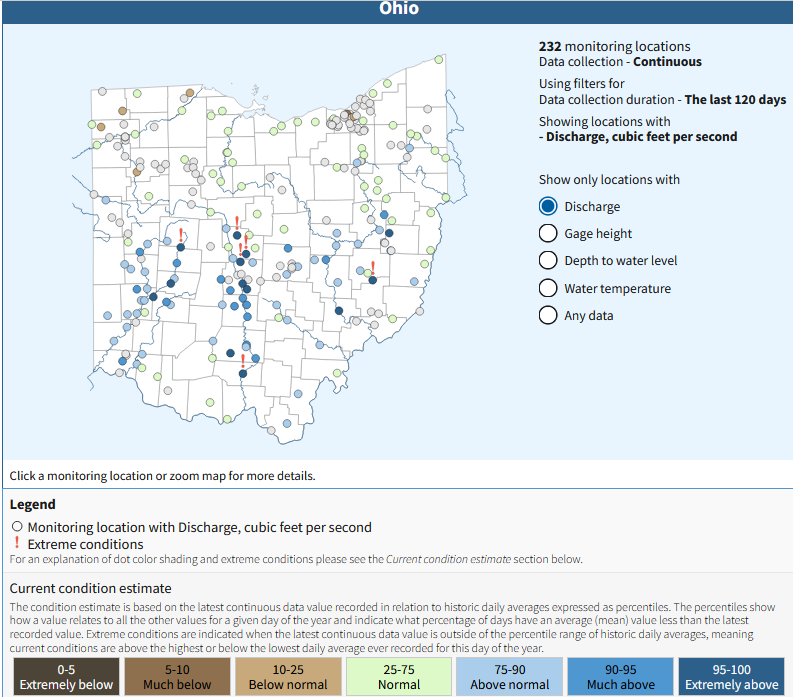Image resolution: width=793 pixels, height=697 pixels.
Task: Open the southernmost dark blue dot flagged extreme
Action: click(x=243, y=374)
